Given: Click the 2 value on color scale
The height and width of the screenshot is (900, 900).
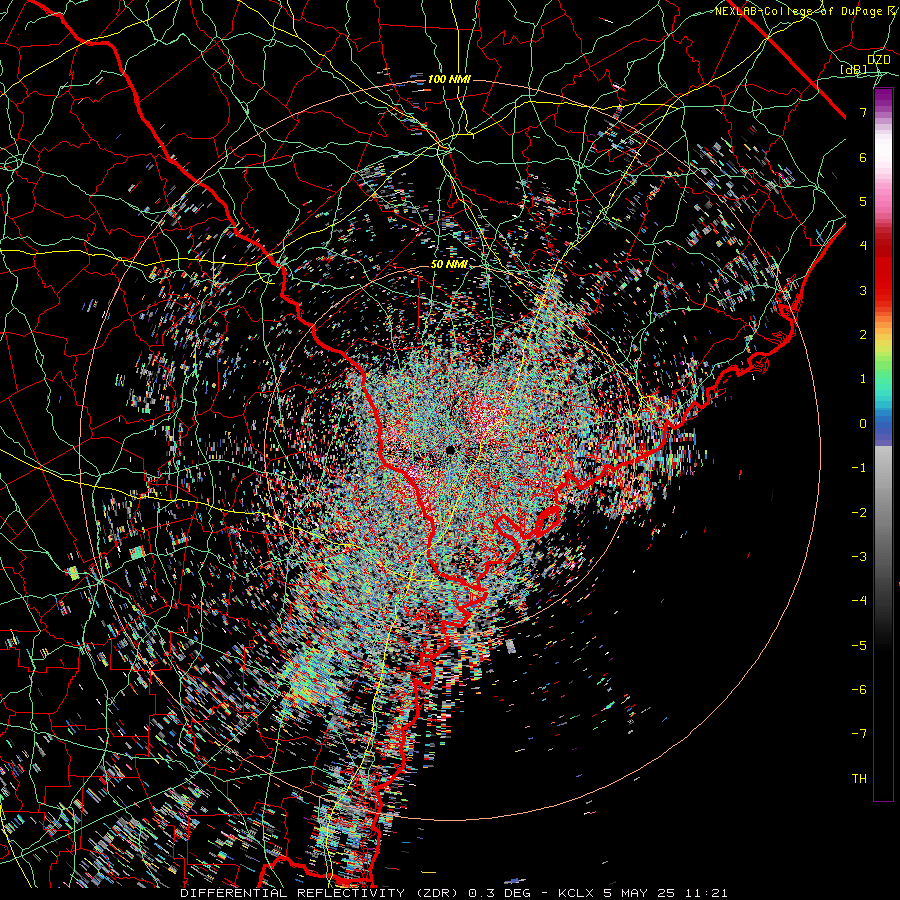Looking at the screenshot, I should point(863,335).
